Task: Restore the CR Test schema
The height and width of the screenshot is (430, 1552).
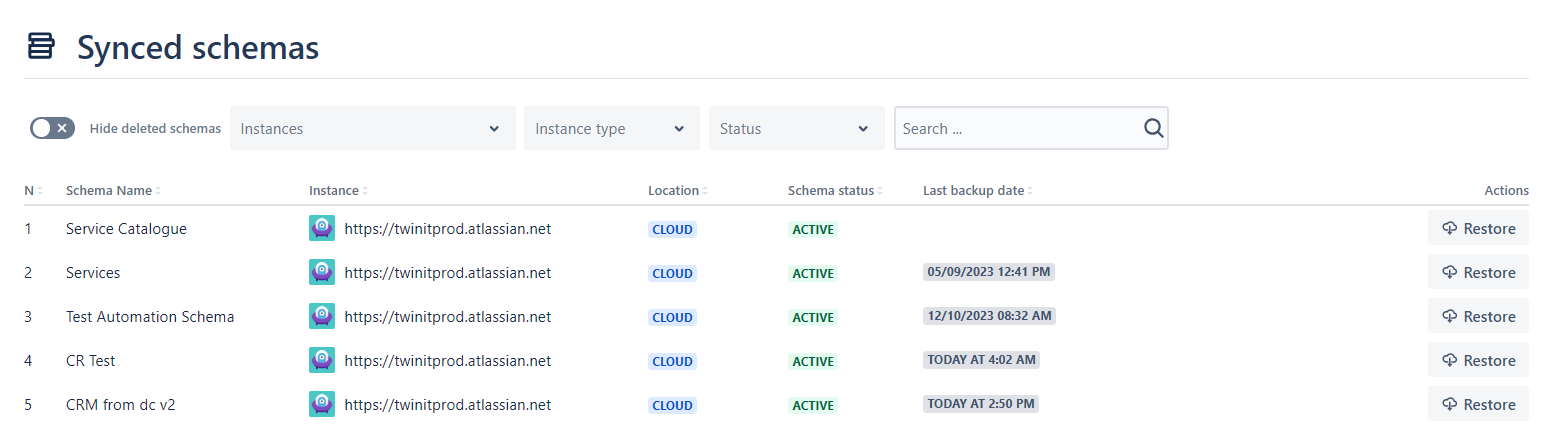Action: (x=1478, y=360)
